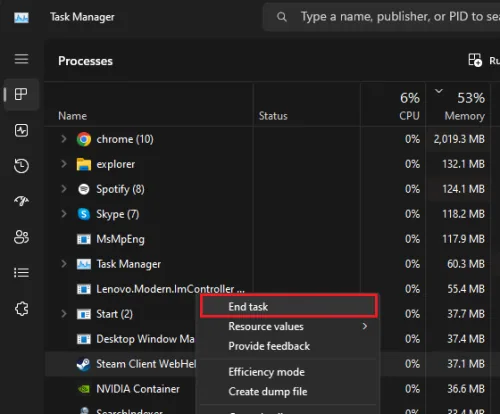Sort by the Status column header

click(273, 116)
